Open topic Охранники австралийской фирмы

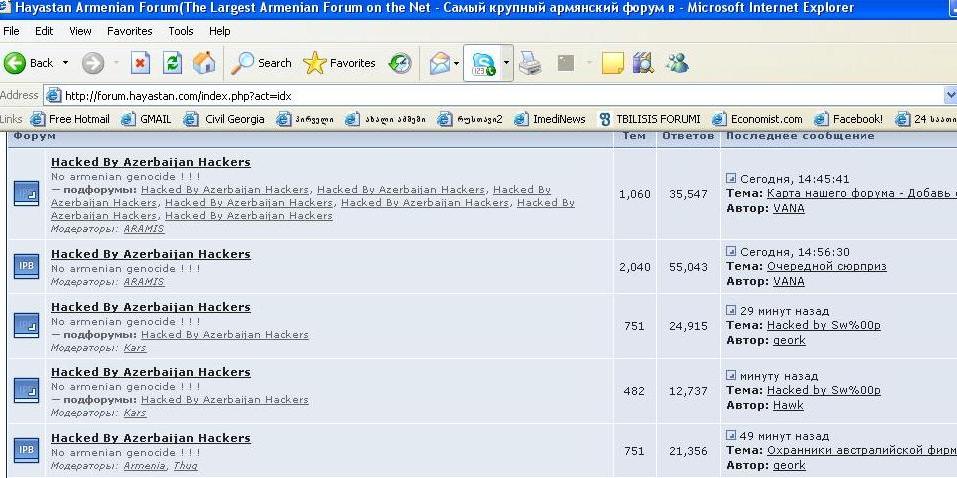[861, 451]
